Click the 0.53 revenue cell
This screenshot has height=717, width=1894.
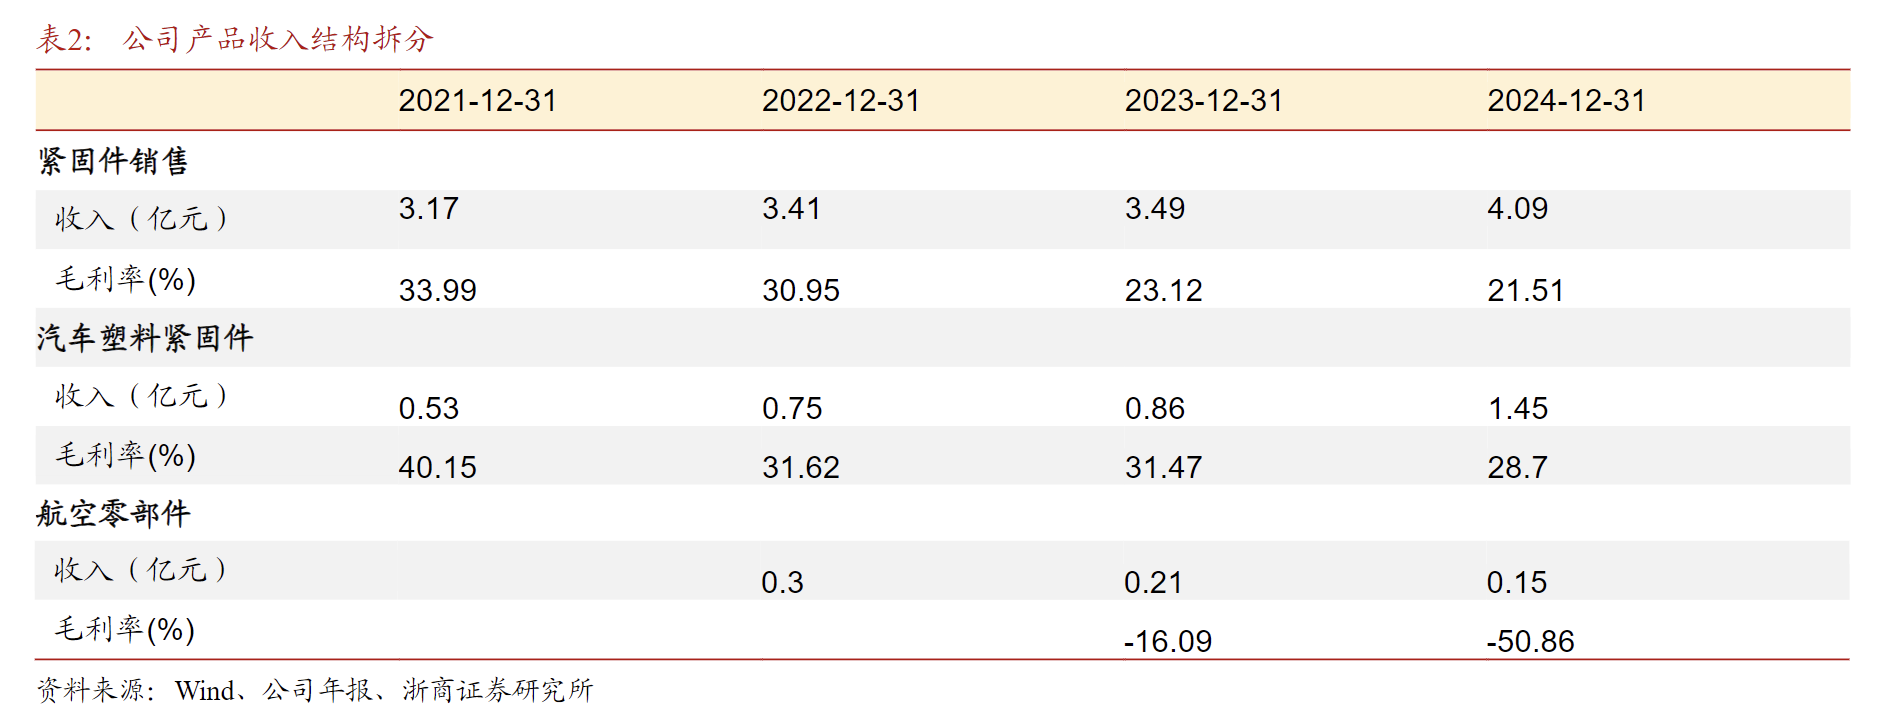point(428,409)
